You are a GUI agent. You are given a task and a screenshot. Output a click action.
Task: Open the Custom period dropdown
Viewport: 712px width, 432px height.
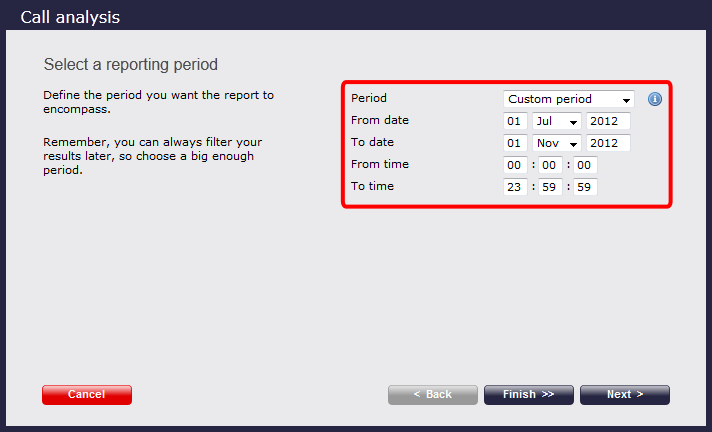click(x=569, y=99)
